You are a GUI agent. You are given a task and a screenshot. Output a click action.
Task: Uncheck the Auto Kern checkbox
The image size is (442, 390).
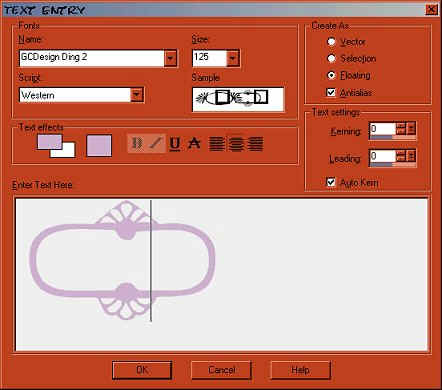[331, 182]
